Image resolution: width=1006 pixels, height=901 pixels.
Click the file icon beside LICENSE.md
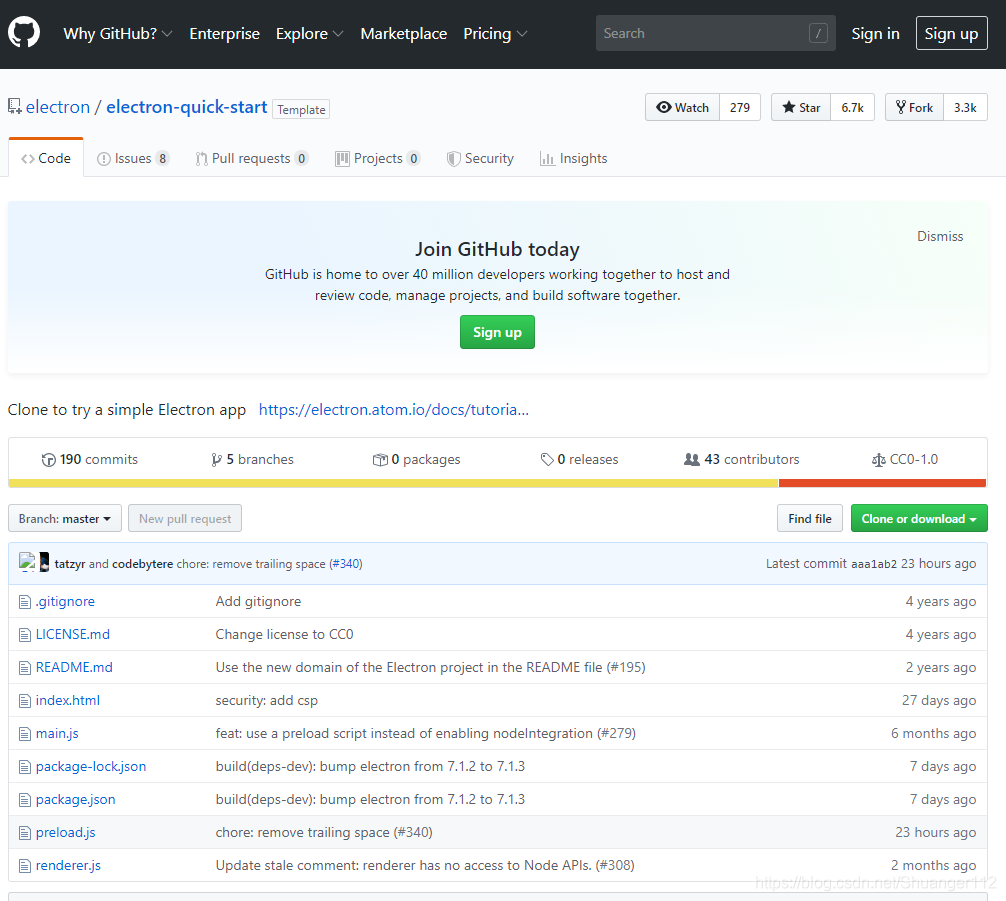click(24, 635)
